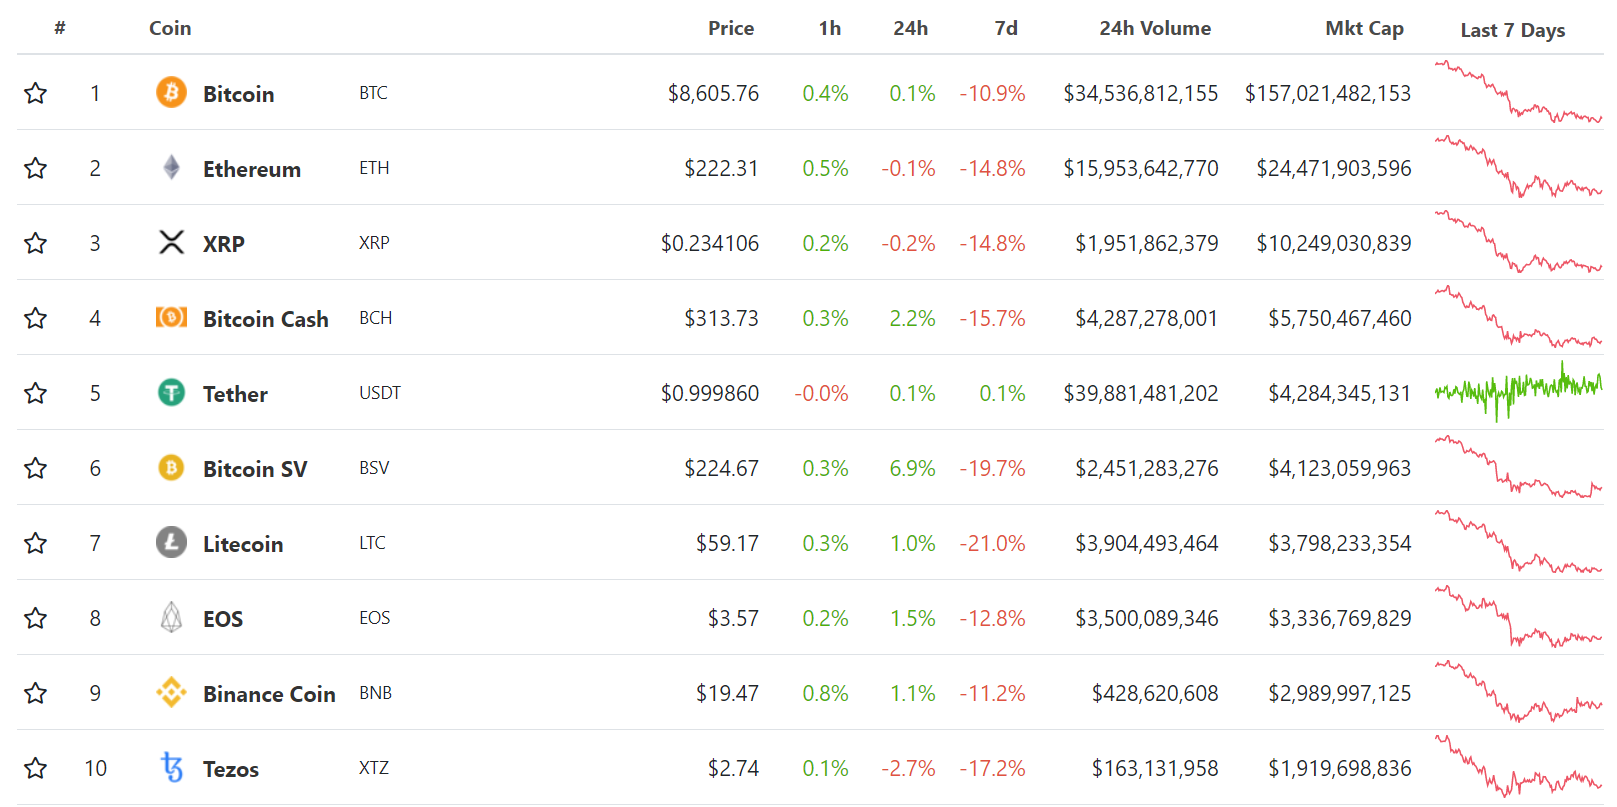
Task: Sort by the 7d column header
Action: 1005,29
